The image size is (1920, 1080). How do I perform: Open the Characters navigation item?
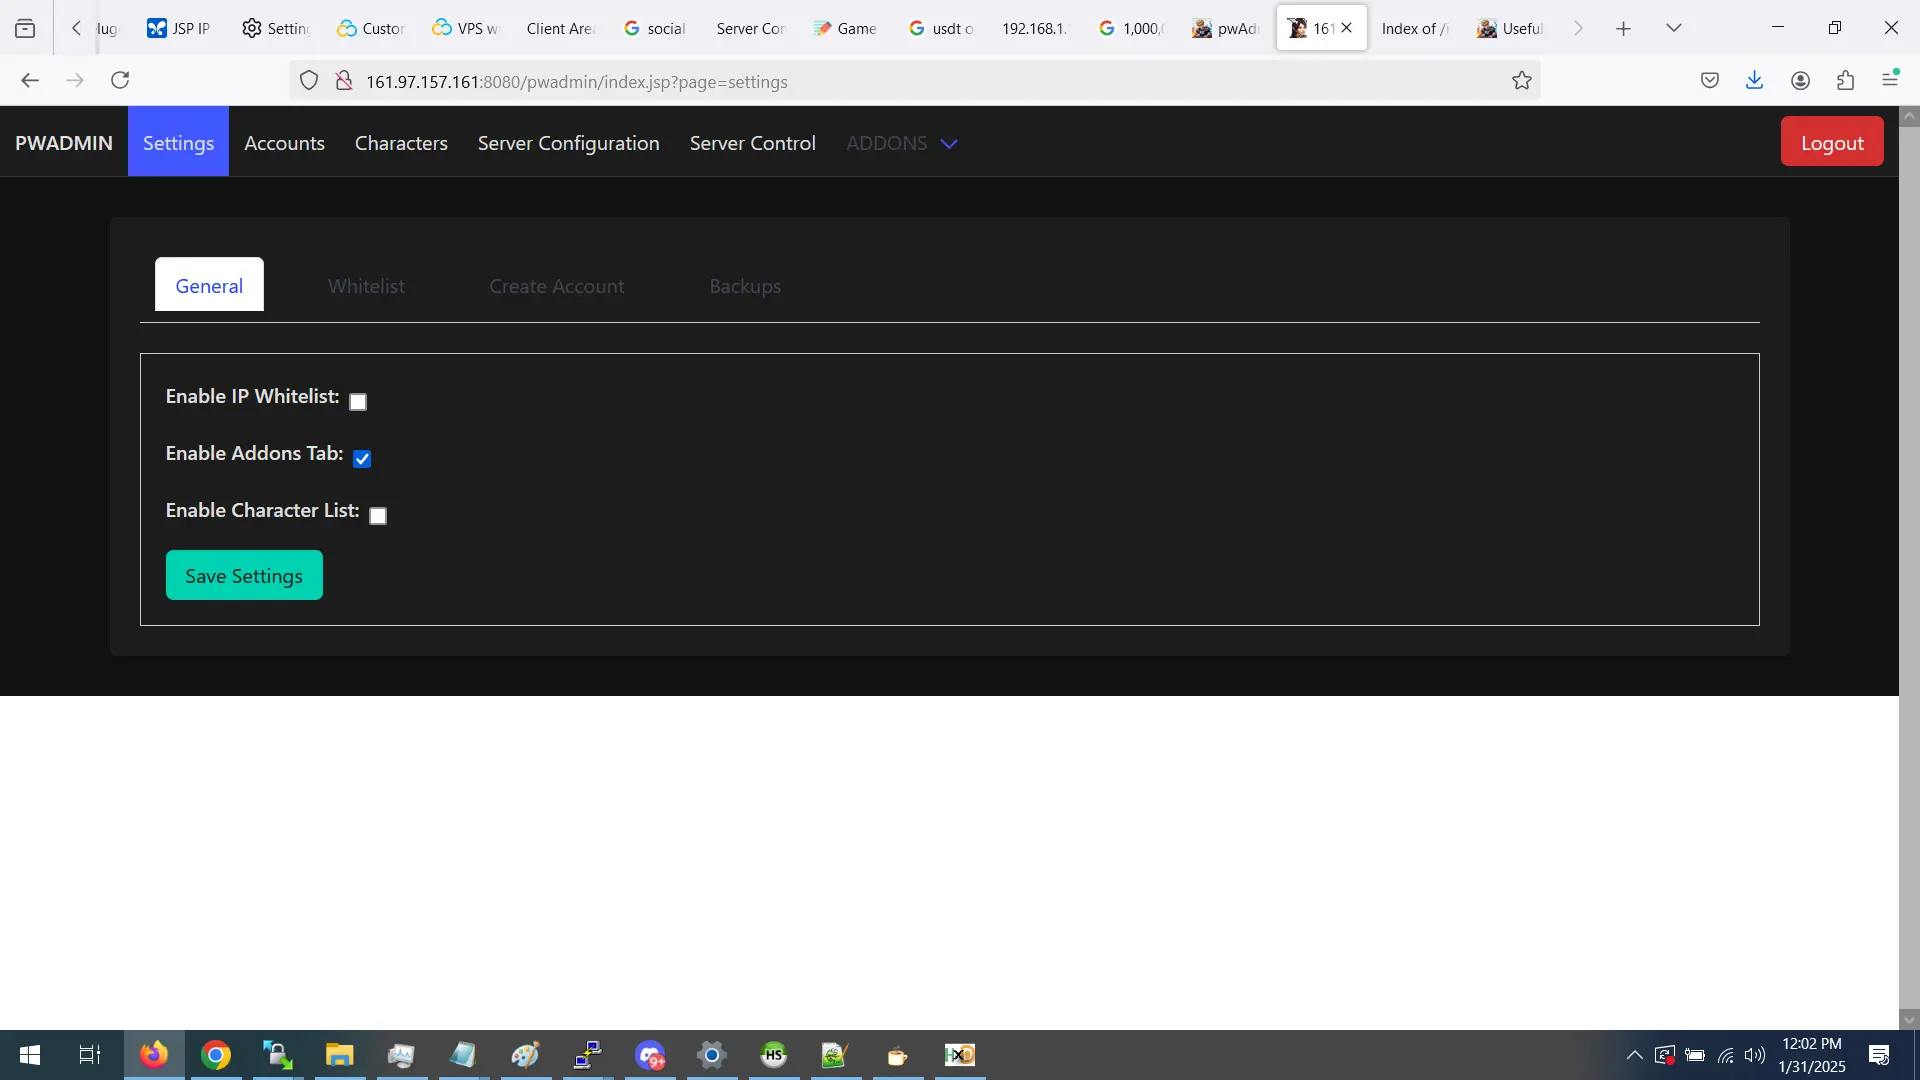click(x=401, y=143)
